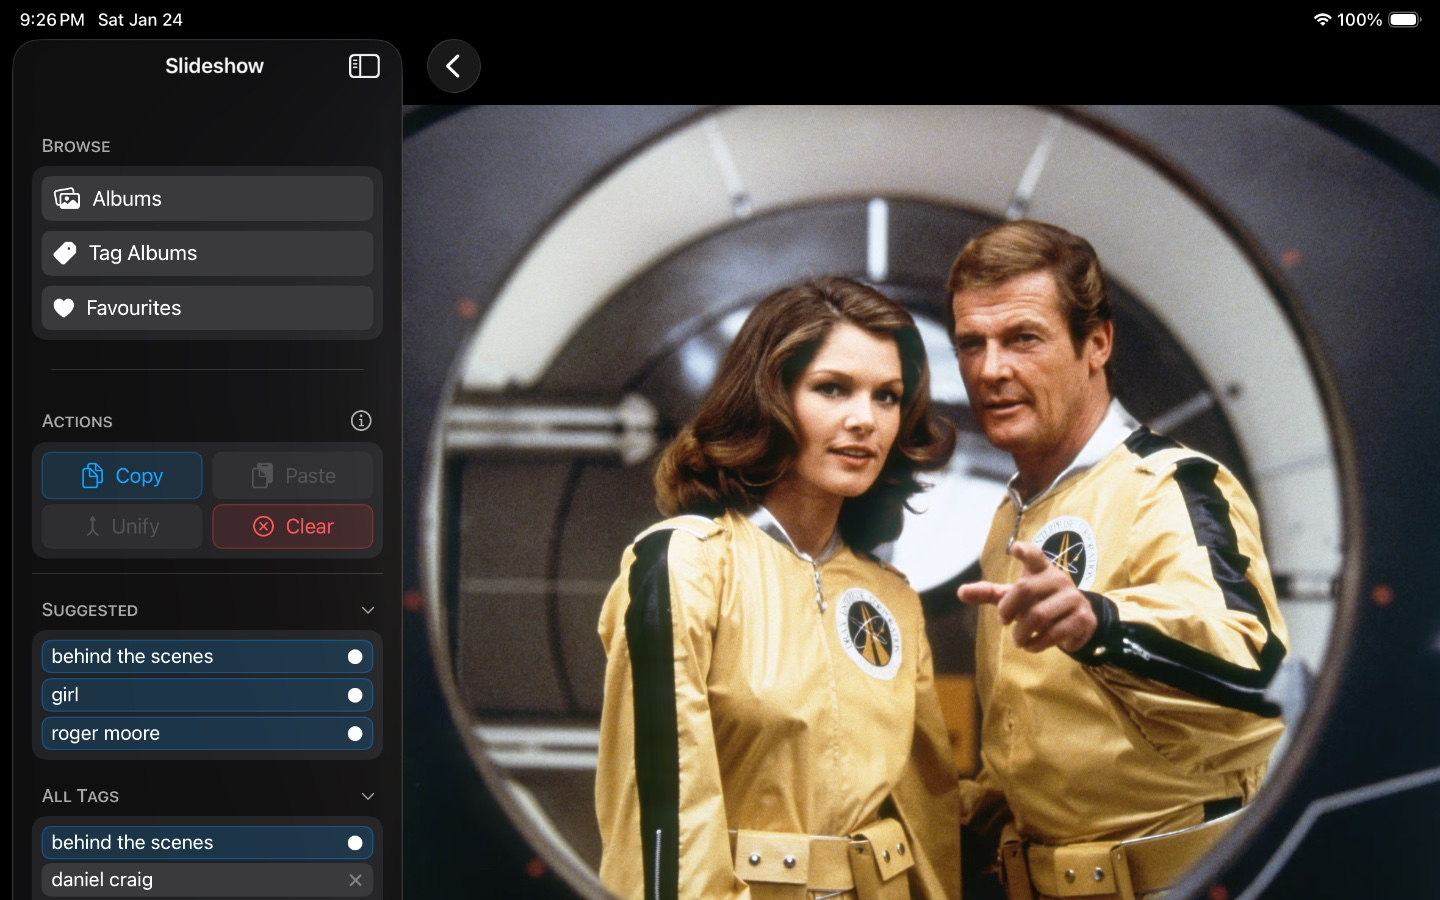Tap the battery indicator icon
1440x900 pixels.
coord(1405,19)
